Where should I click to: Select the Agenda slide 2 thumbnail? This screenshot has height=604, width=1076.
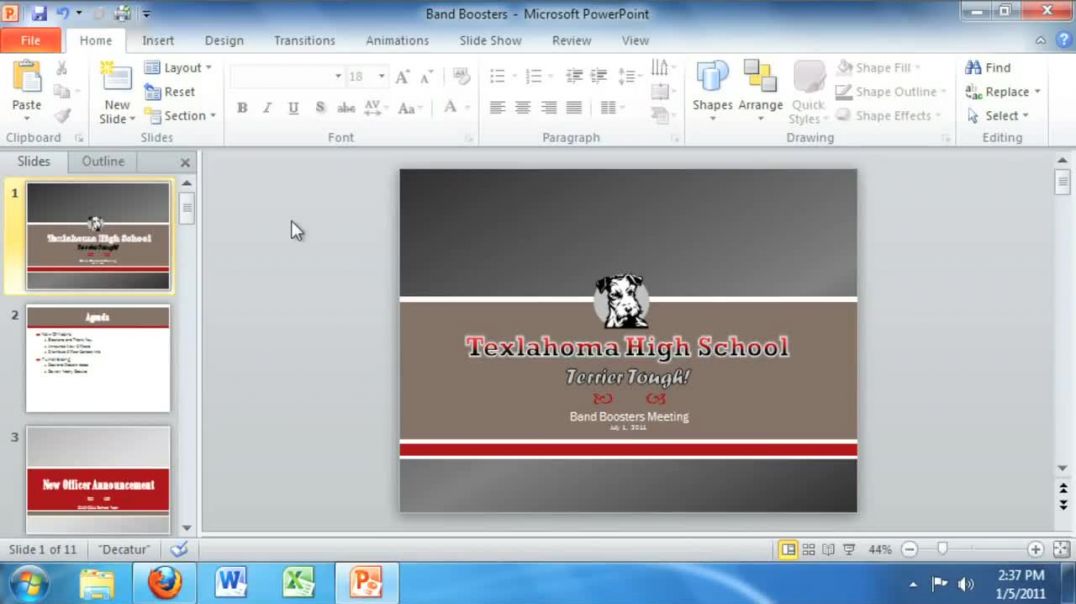pyautogui.click(x=98, y=358)
